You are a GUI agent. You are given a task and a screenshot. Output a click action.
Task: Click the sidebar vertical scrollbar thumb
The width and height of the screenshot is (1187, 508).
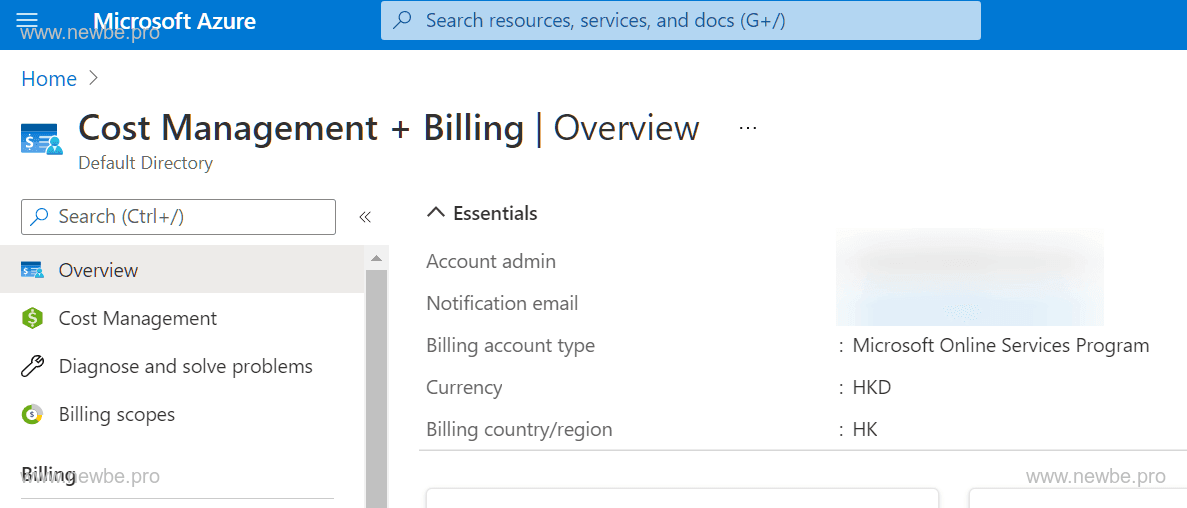(x=376, y=390)
